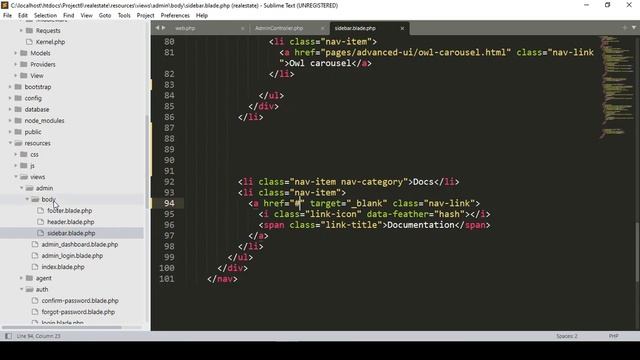Expand the node_modules folder
Viewport: 640px width, 360px height.
click(x=10, y=121)
